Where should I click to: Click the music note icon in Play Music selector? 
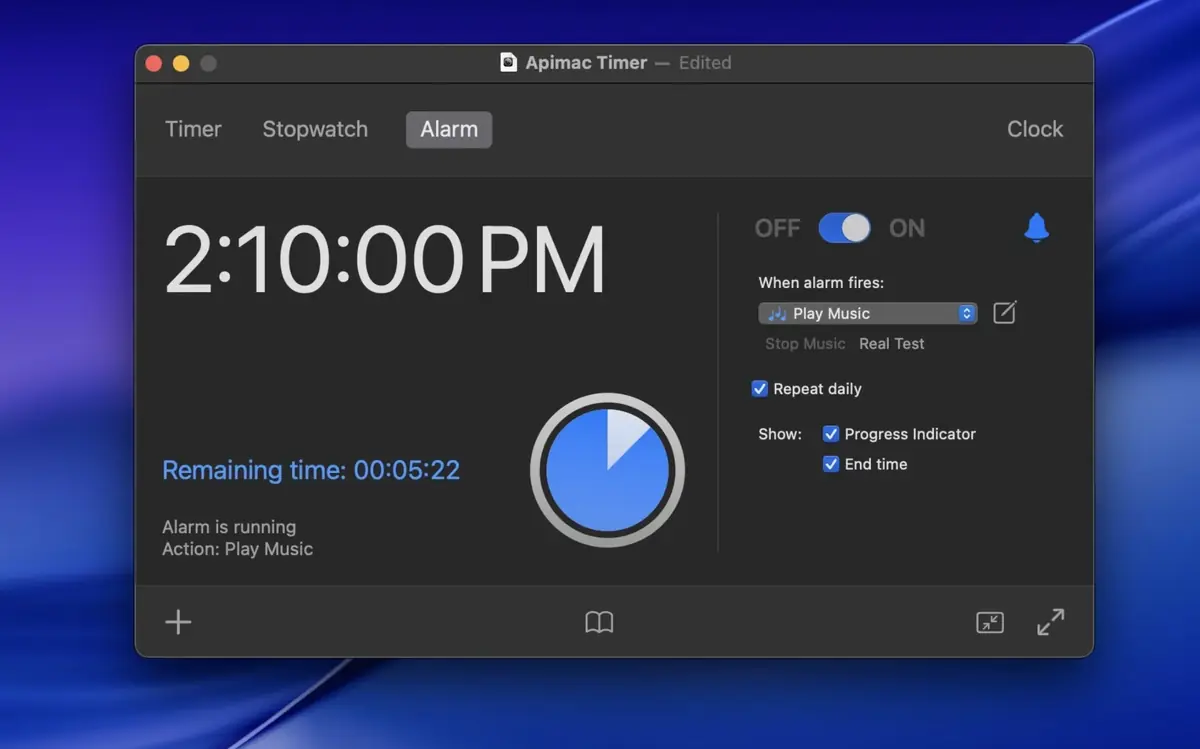(x=778, y=313)
